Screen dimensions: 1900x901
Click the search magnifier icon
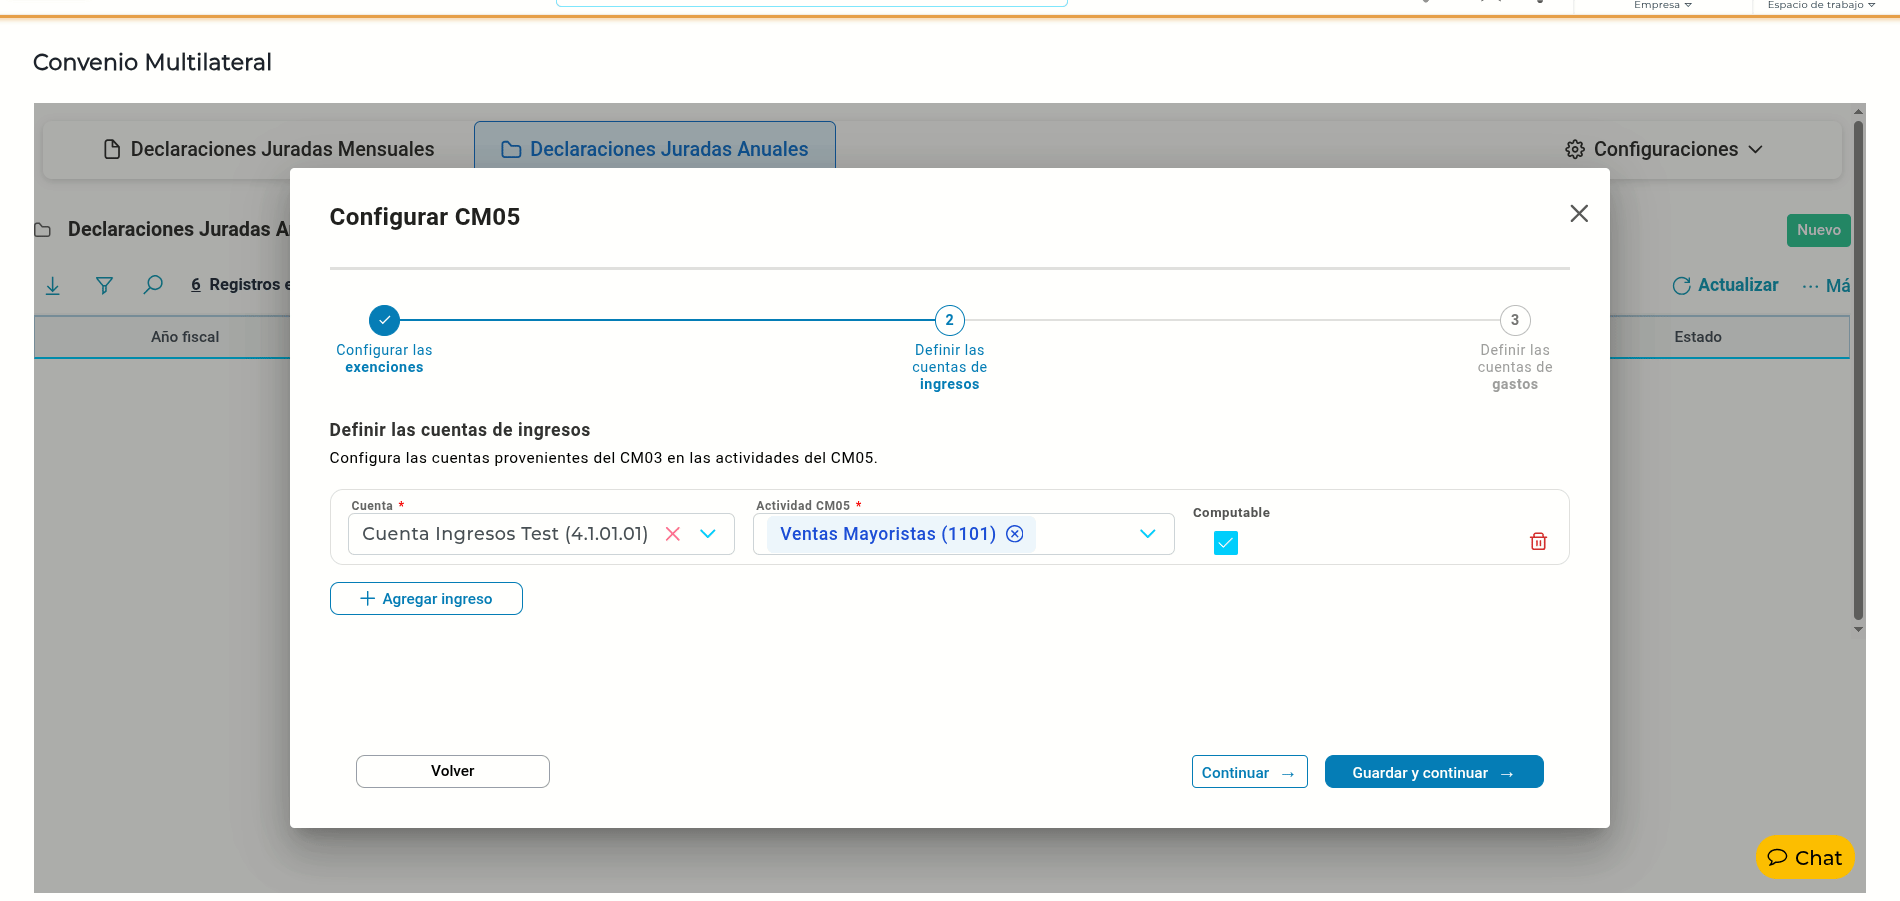(153, 285)
